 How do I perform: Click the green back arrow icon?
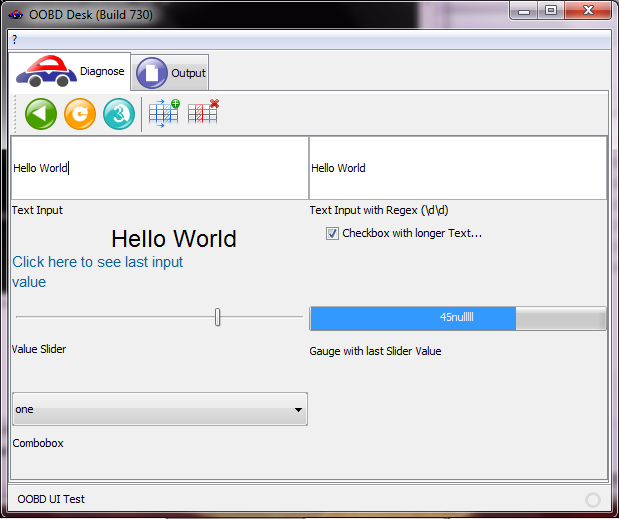pos(41,114)
